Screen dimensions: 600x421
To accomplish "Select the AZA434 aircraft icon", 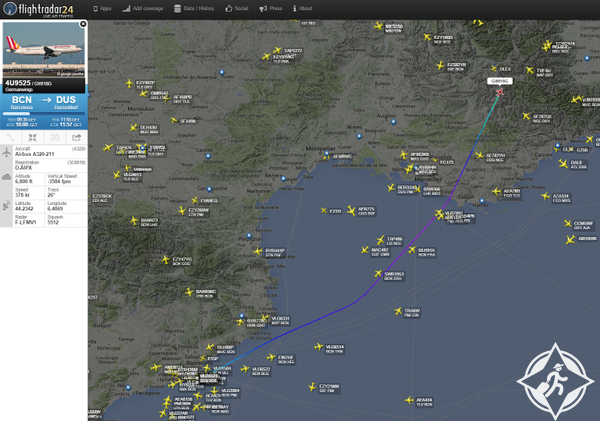I will pyautogui.click(x=409, y=400).
